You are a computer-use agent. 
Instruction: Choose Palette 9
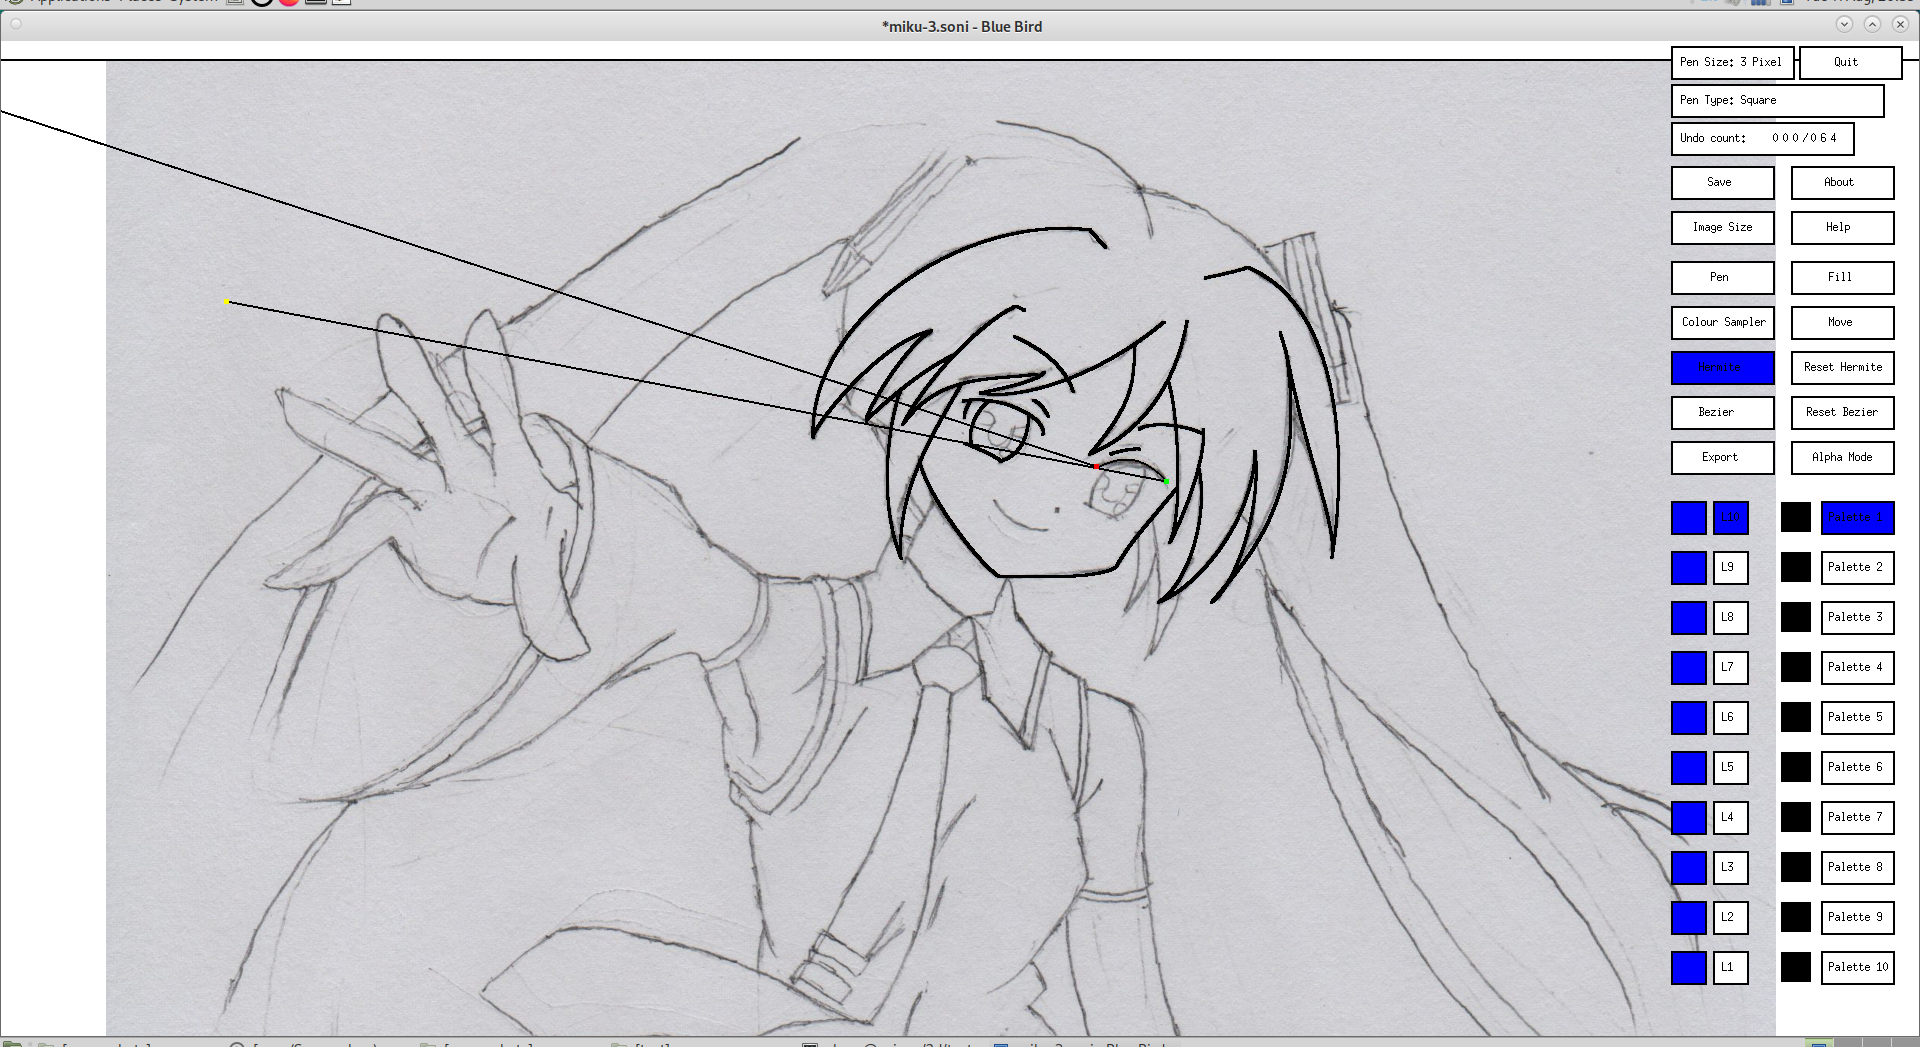tap(1857, 918)
